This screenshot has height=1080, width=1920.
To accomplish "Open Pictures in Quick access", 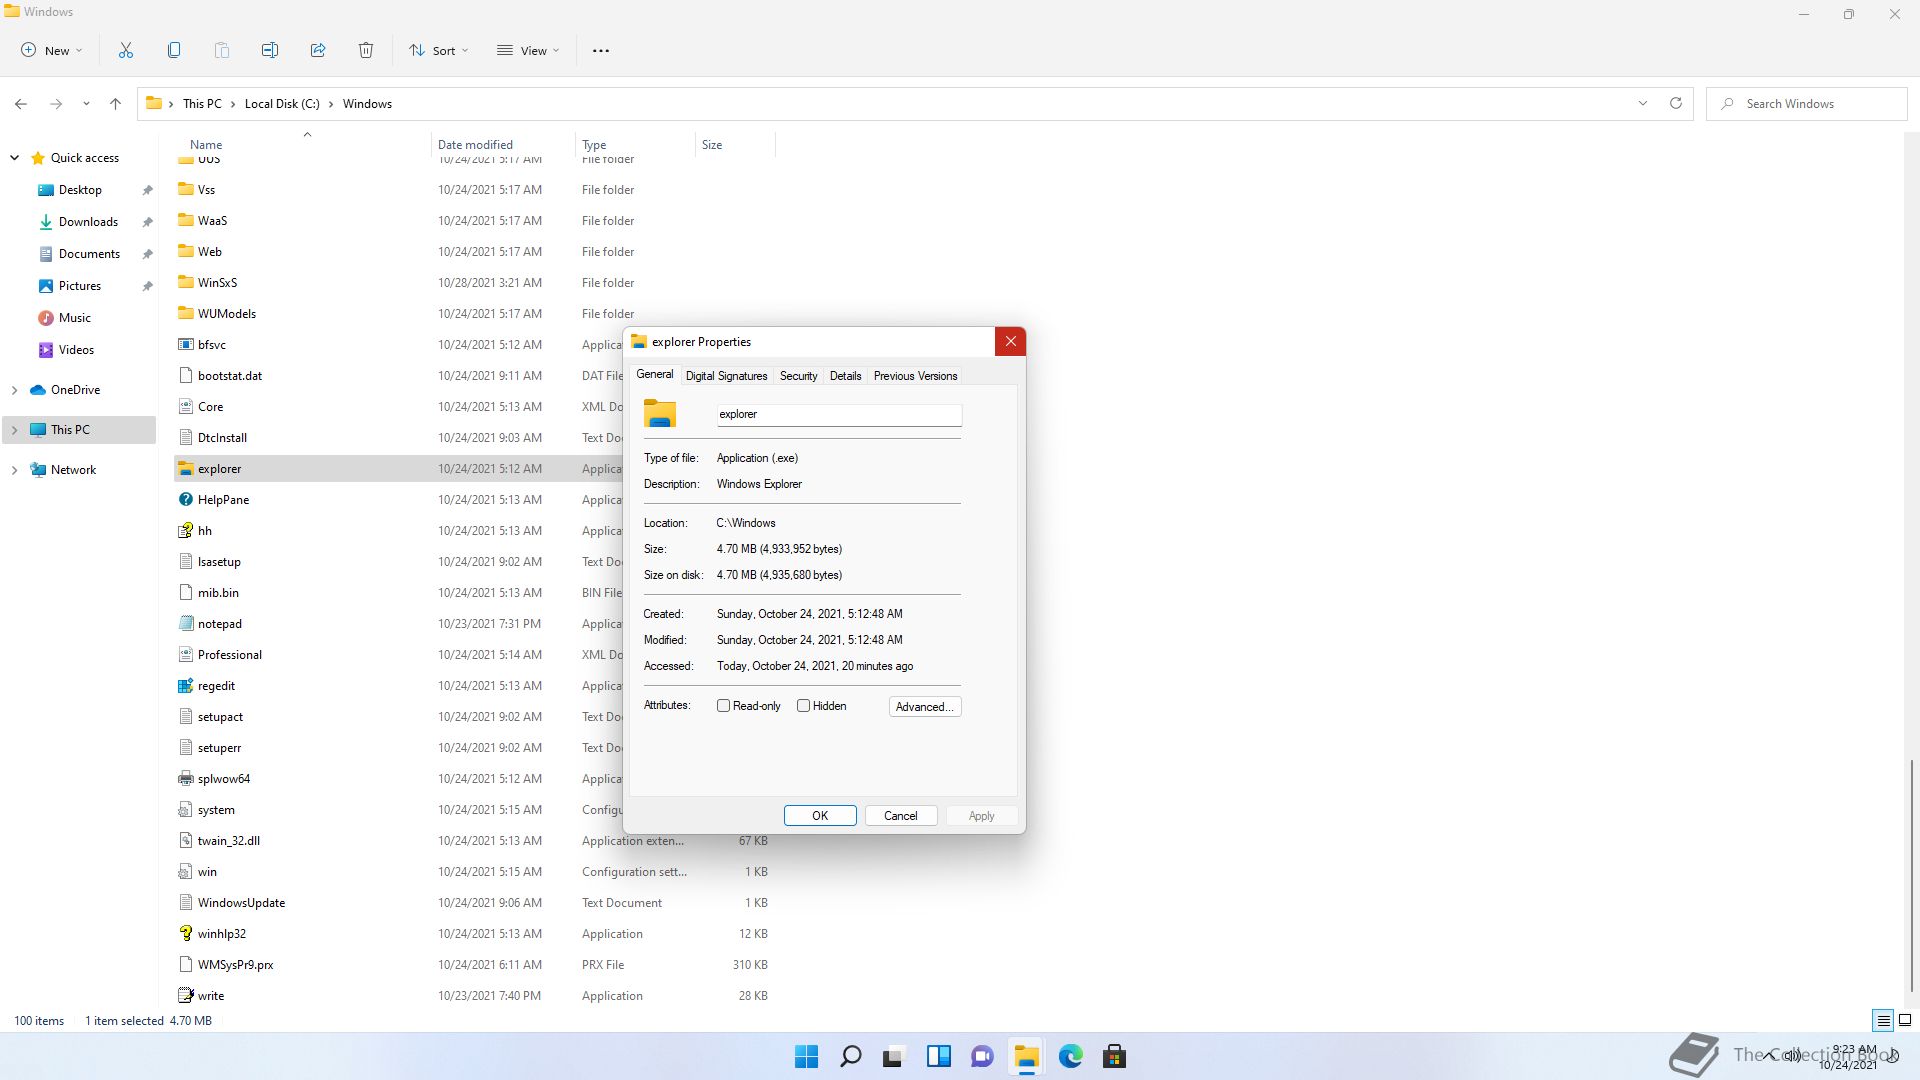I will 79,286.
